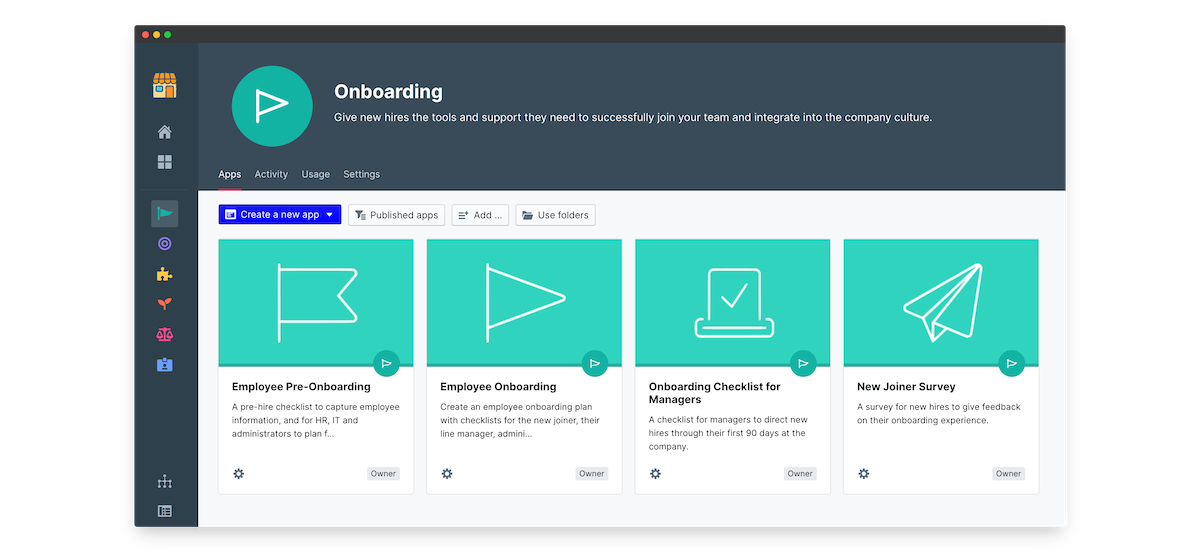Click flag badge on Employee Pre-Onboarding card
Screen dimensions: 1200x552
point(387,363)
